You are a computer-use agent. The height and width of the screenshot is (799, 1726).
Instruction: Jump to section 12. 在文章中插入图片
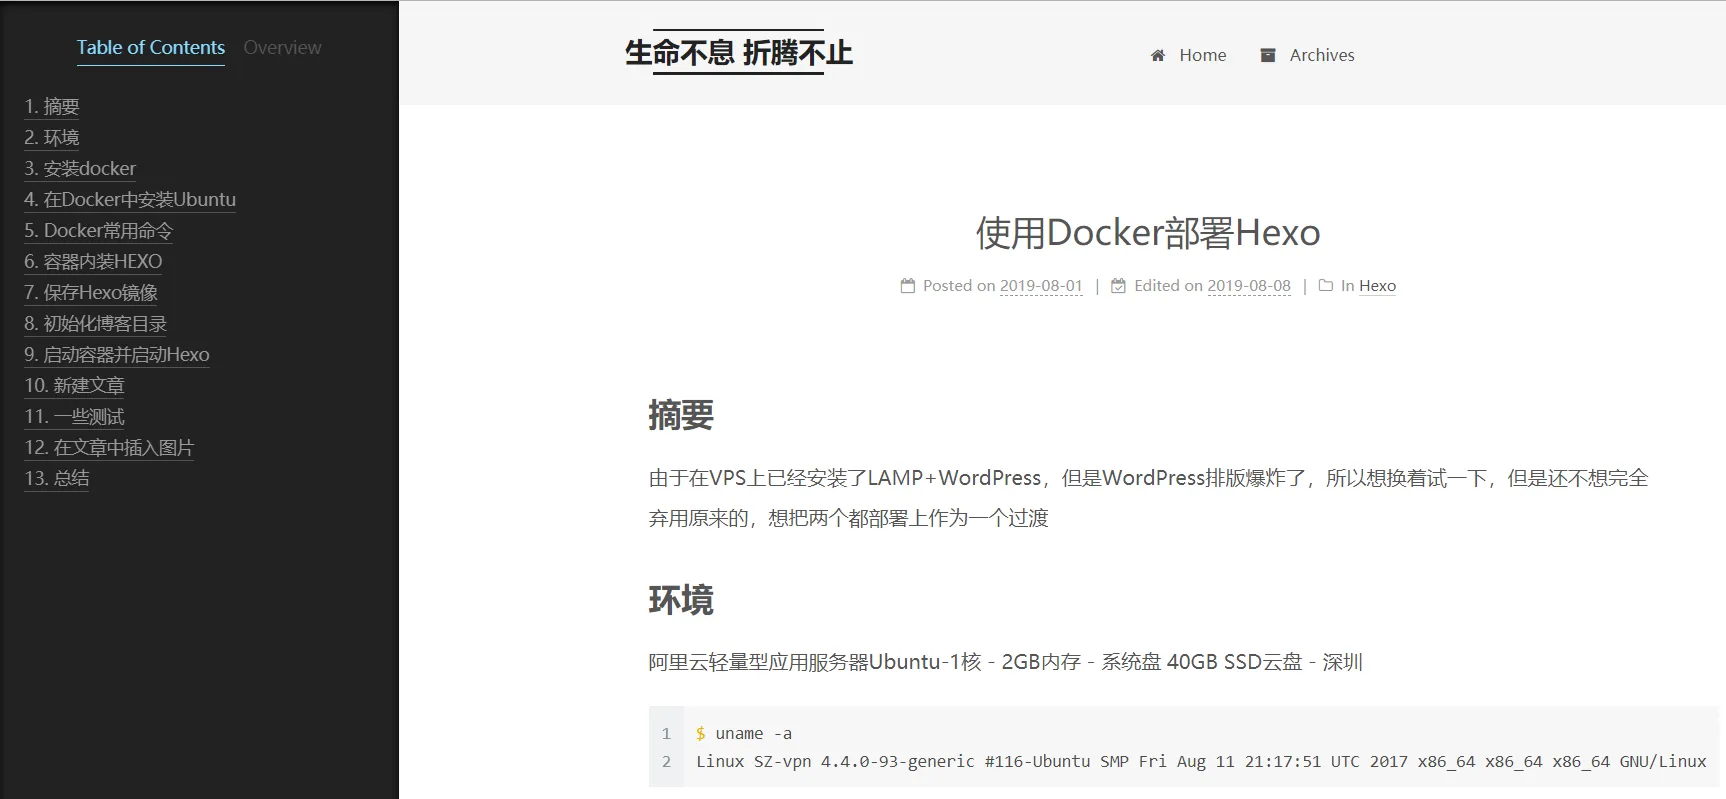click(109, 448)
